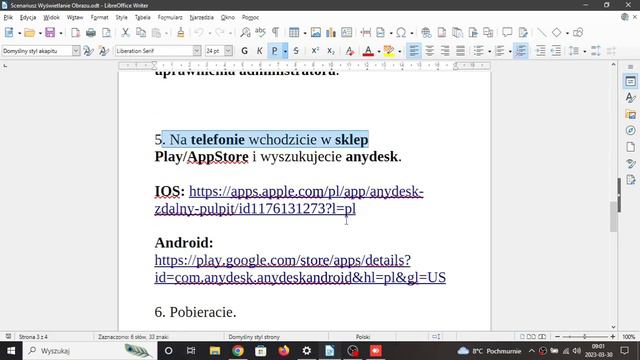Click the Cut scissors icon
640x360 pixels.
125,33
